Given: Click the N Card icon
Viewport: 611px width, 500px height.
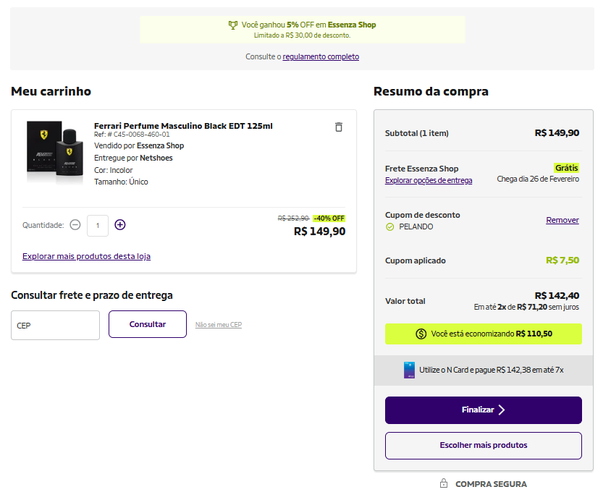Looking at the screenshot, I should 409,370.
